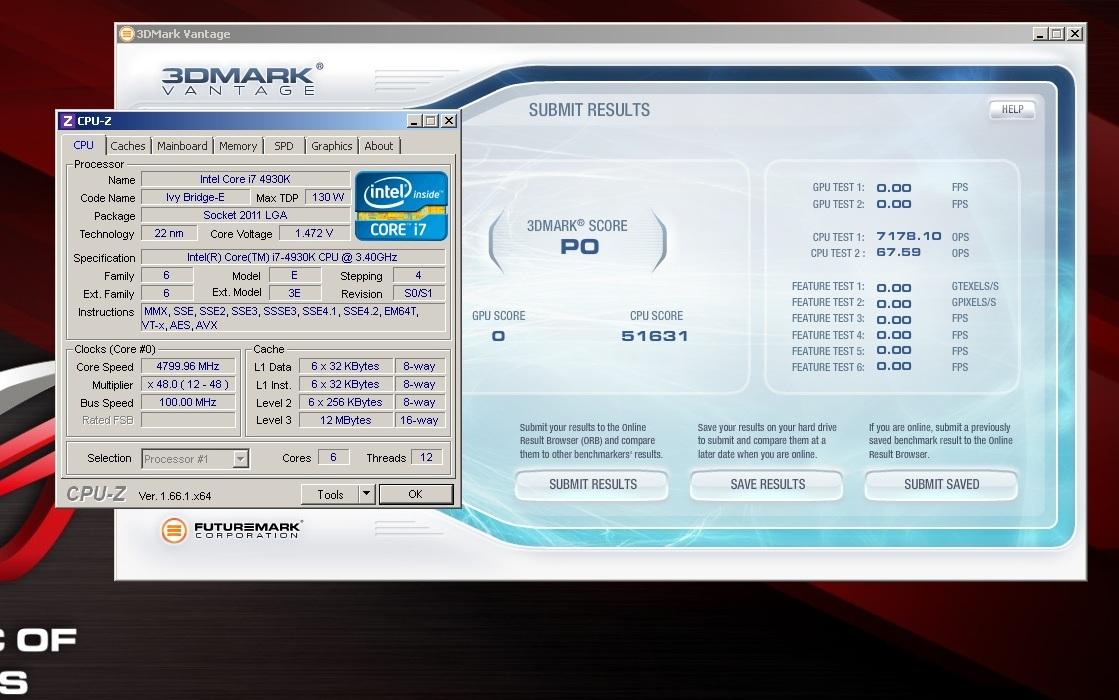Click the Level 3 cache value 12 MBytes
This screenshot has height=700, width=1119.
pyautogui.click(x=345, y=420)
